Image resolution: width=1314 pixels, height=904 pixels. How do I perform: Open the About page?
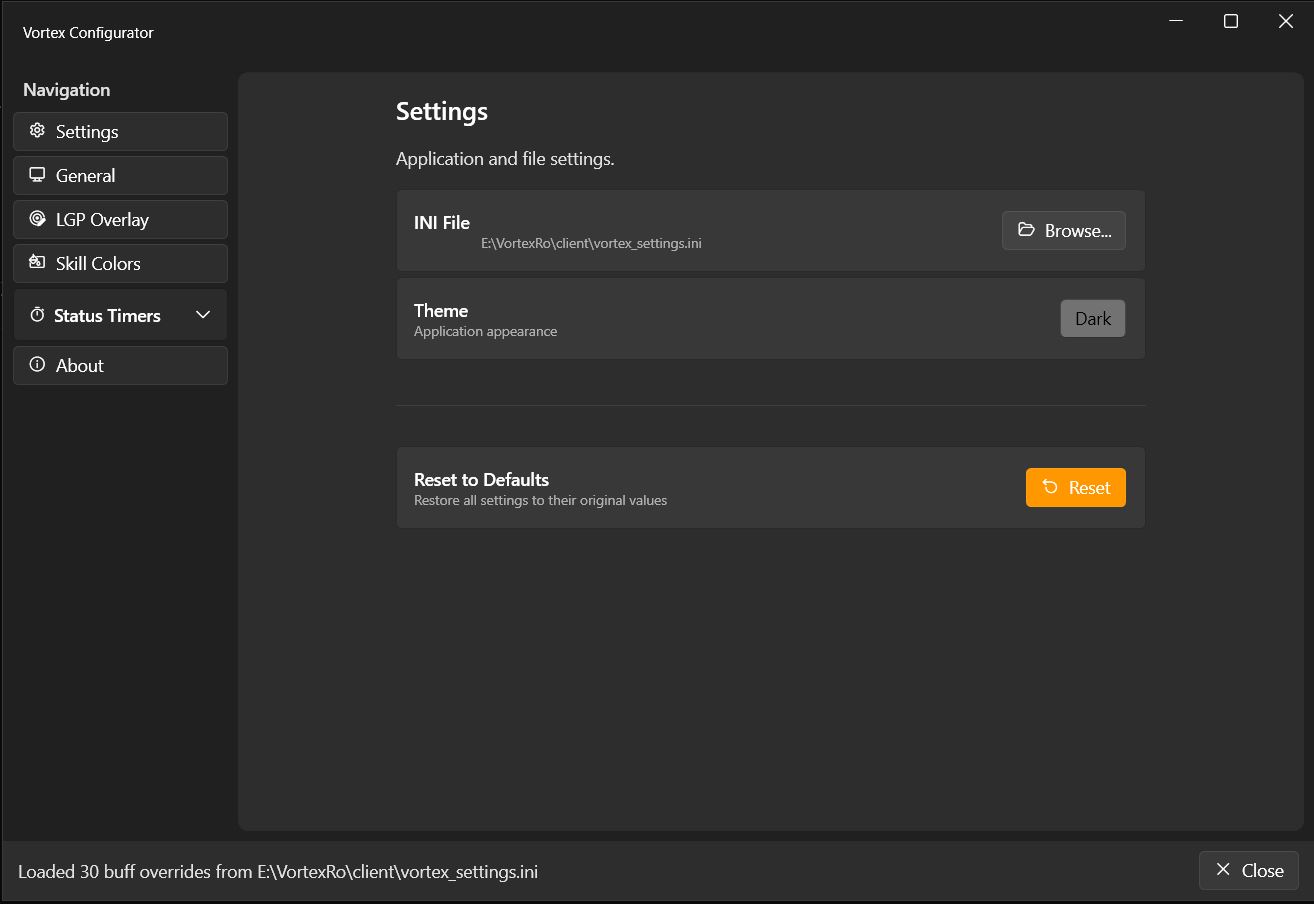click(120, 365)
